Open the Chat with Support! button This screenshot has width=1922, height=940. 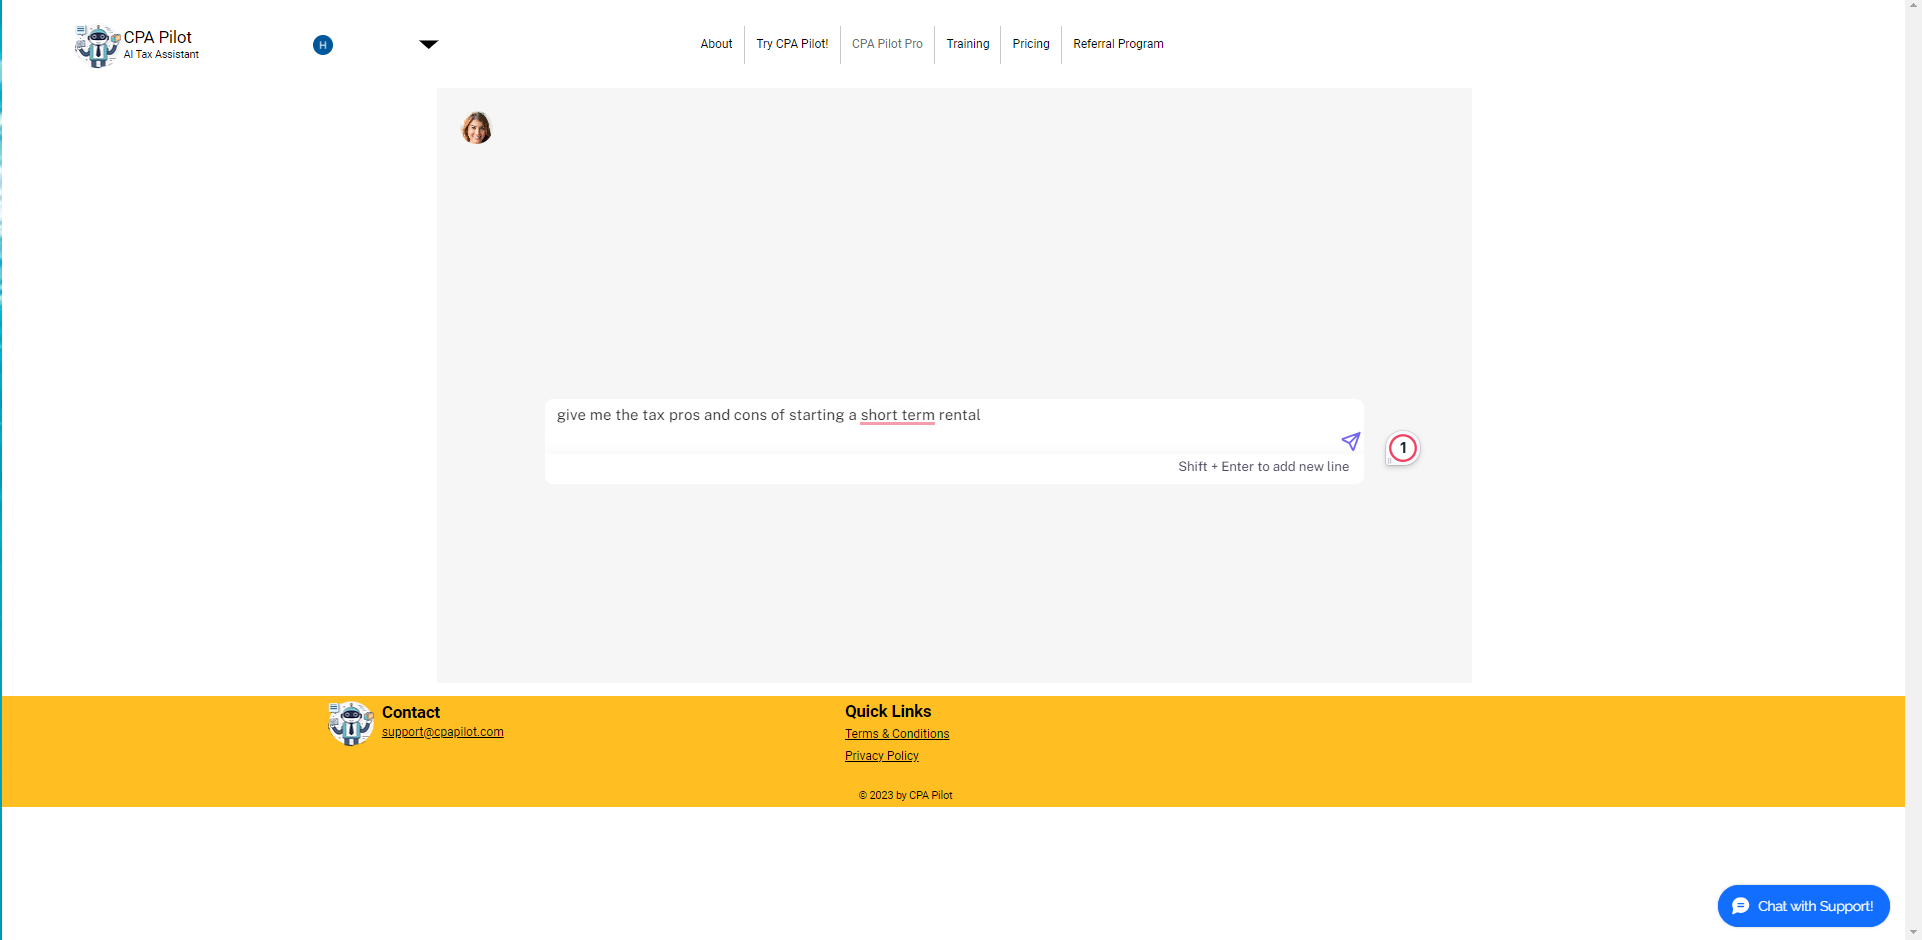click(x=1804, y=906)
